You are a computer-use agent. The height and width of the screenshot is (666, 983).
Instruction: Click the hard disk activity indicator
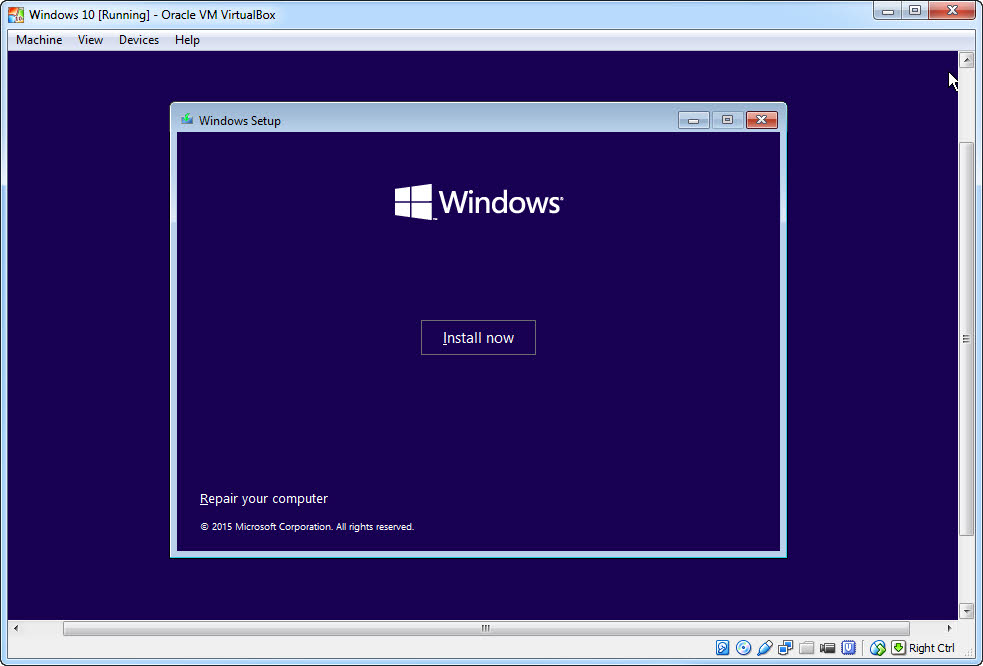tap(722, 648)
